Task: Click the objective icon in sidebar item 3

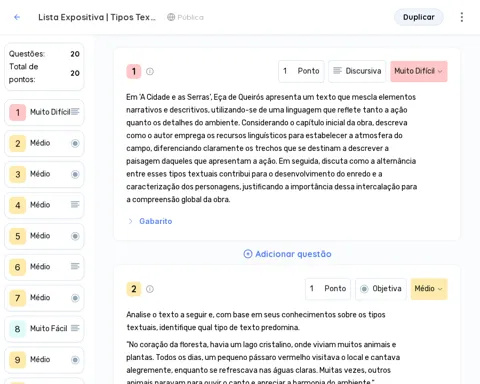Action: coord(75,174)
